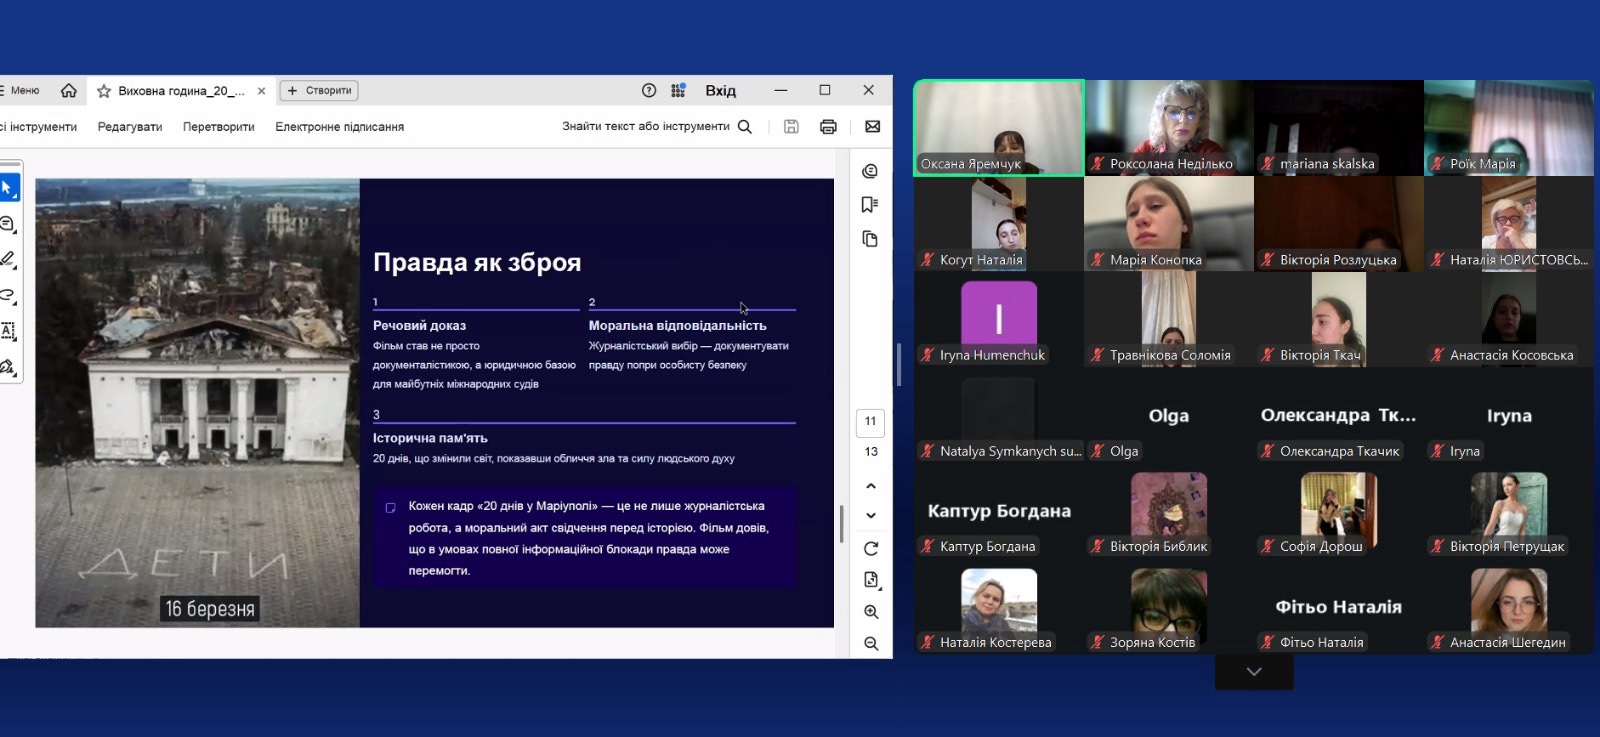
Task: Rotate the page with the rotate icon
Action: (x=871, y=549)
